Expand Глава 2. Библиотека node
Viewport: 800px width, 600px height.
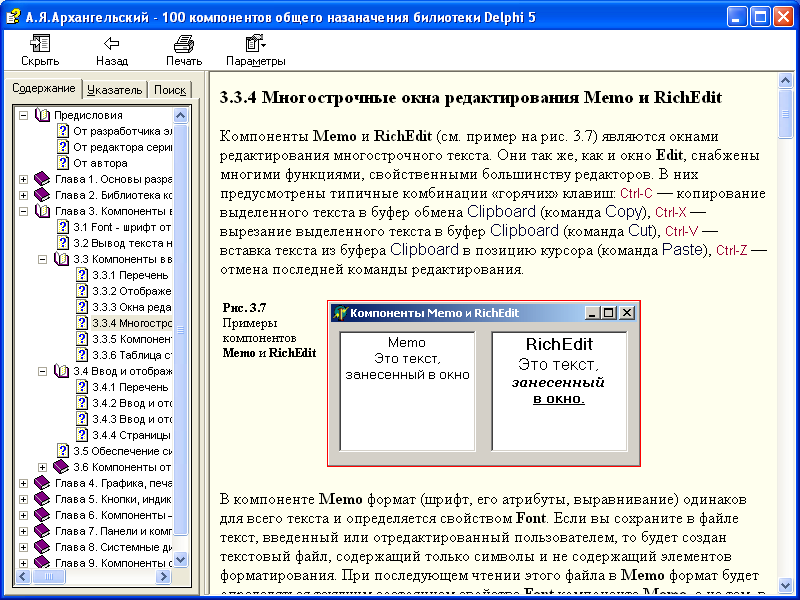click(23, 195)
